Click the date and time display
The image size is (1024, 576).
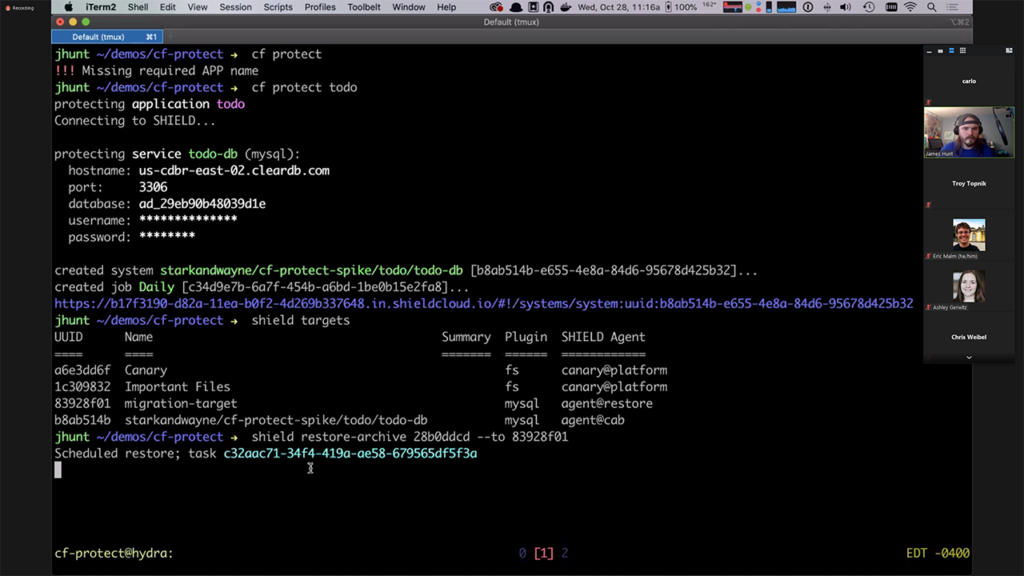(x=618, y=7)
